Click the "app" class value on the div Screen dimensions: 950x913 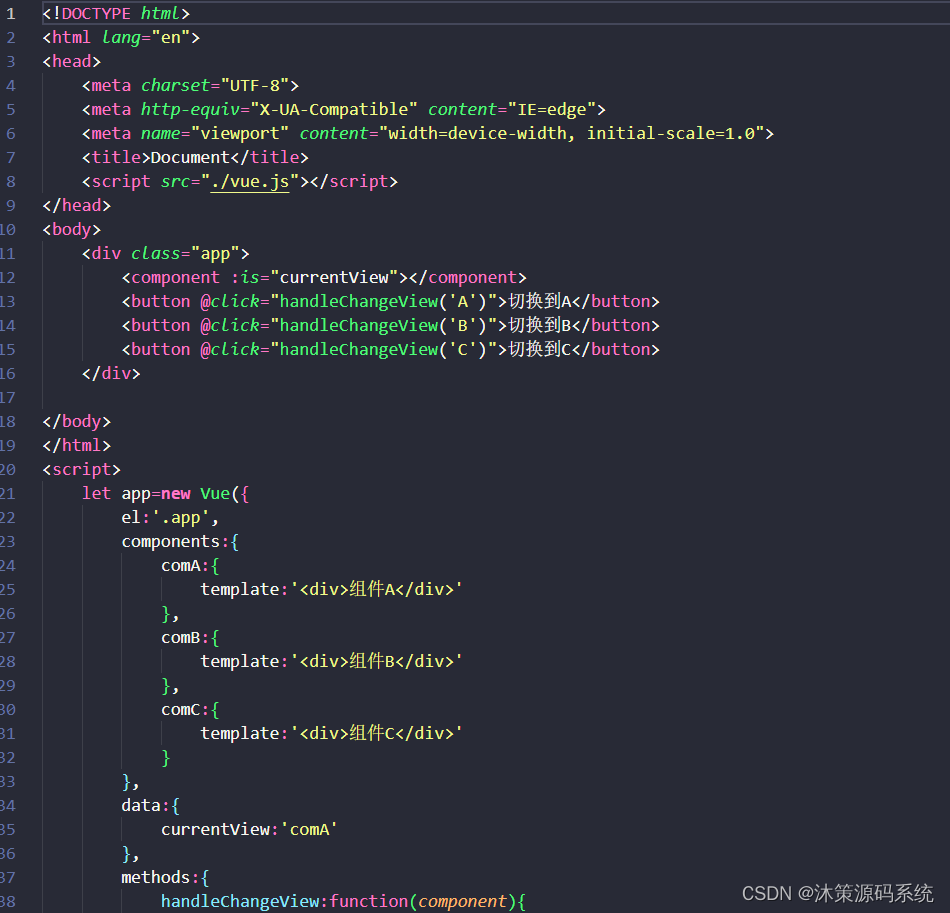[x=215, y=253]
